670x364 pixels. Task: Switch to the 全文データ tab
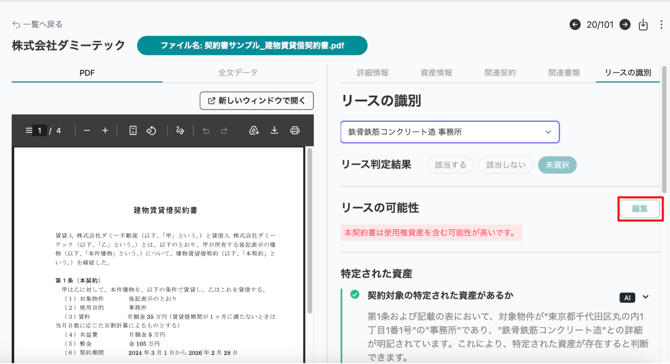[x=238, y=73]
